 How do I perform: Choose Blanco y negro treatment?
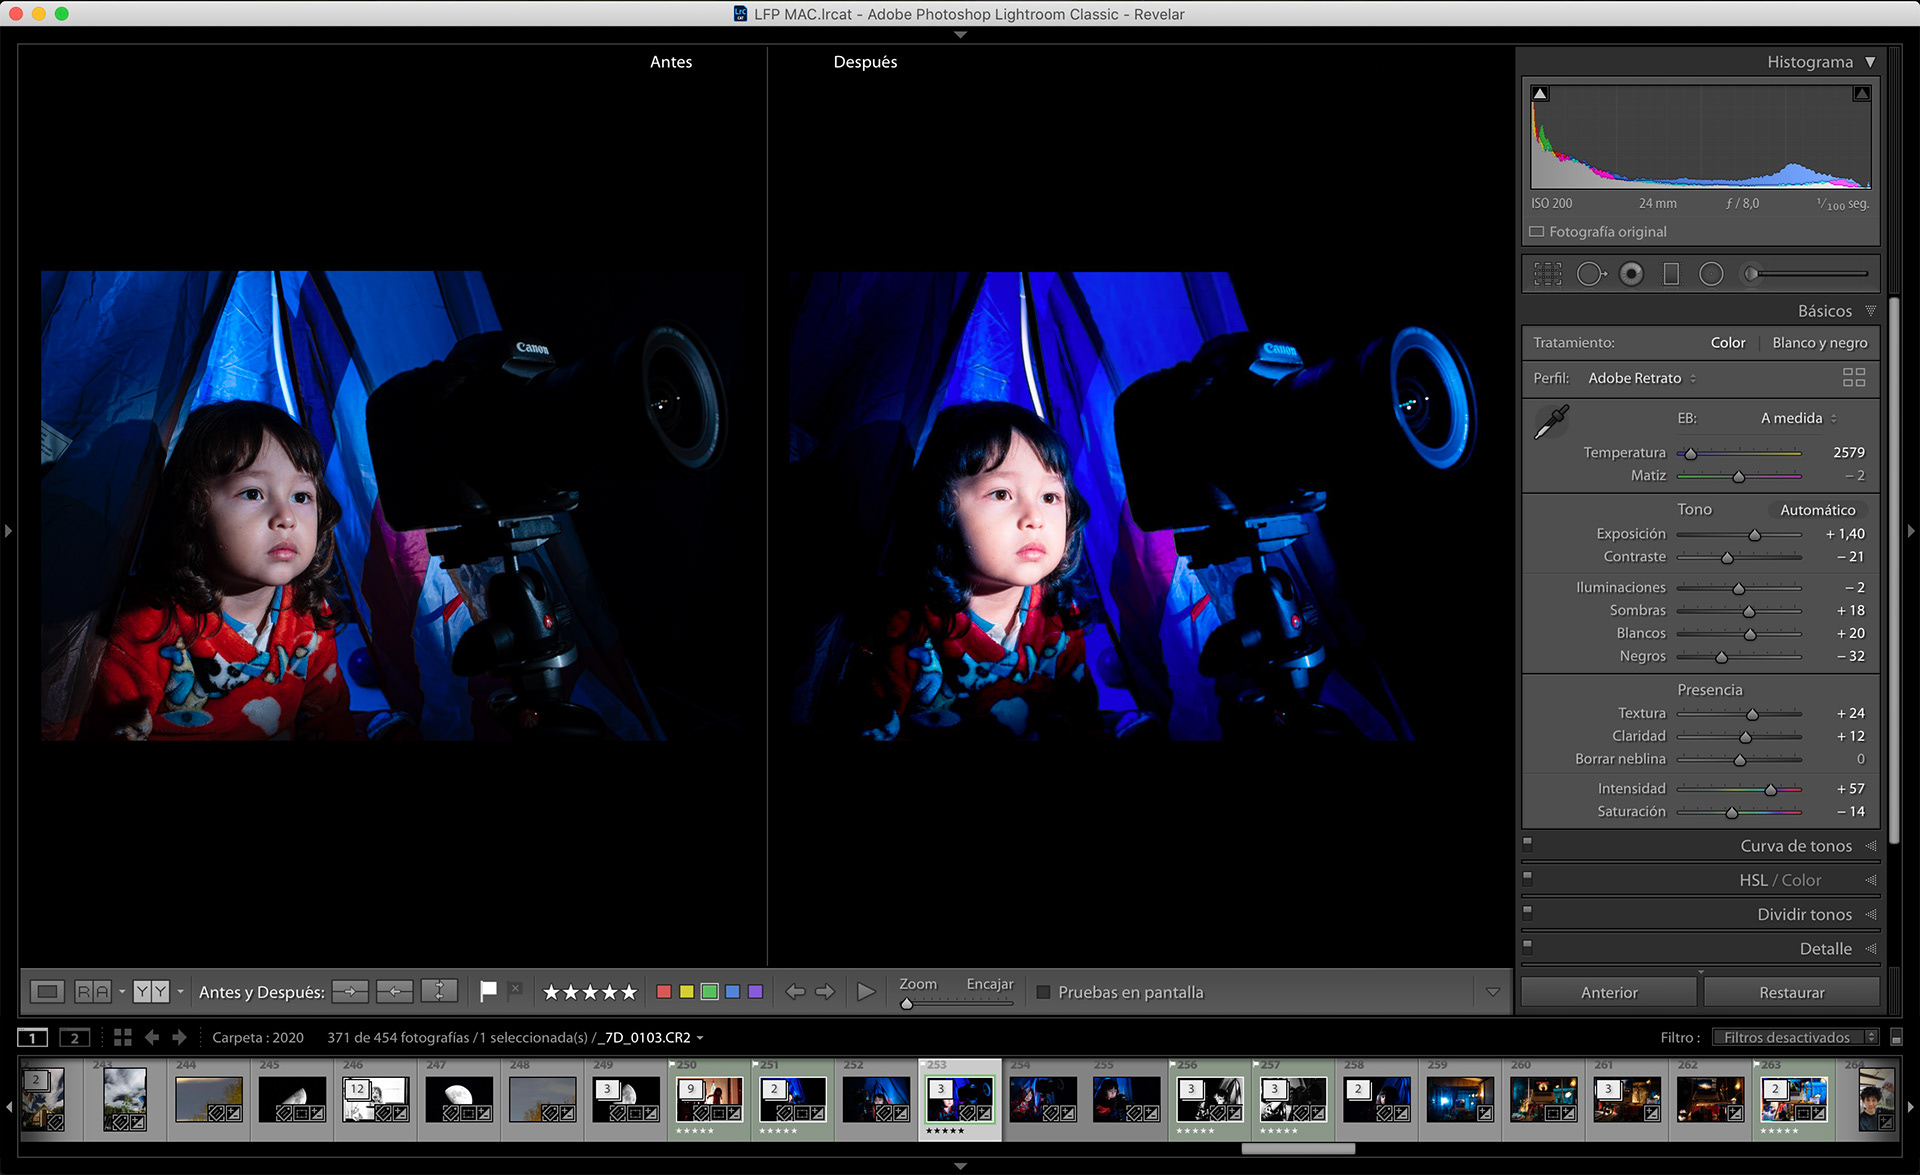(1819, 342)
